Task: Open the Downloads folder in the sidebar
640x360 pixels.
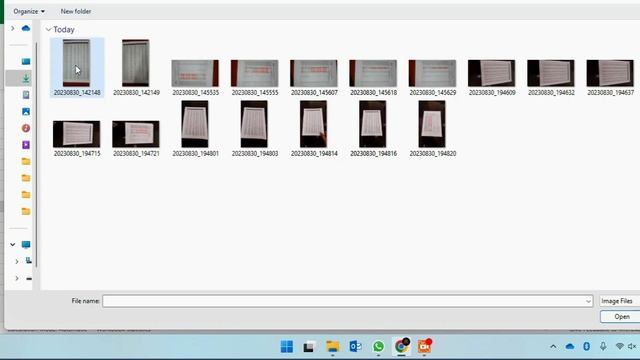Action: click(x=26, y=78)
